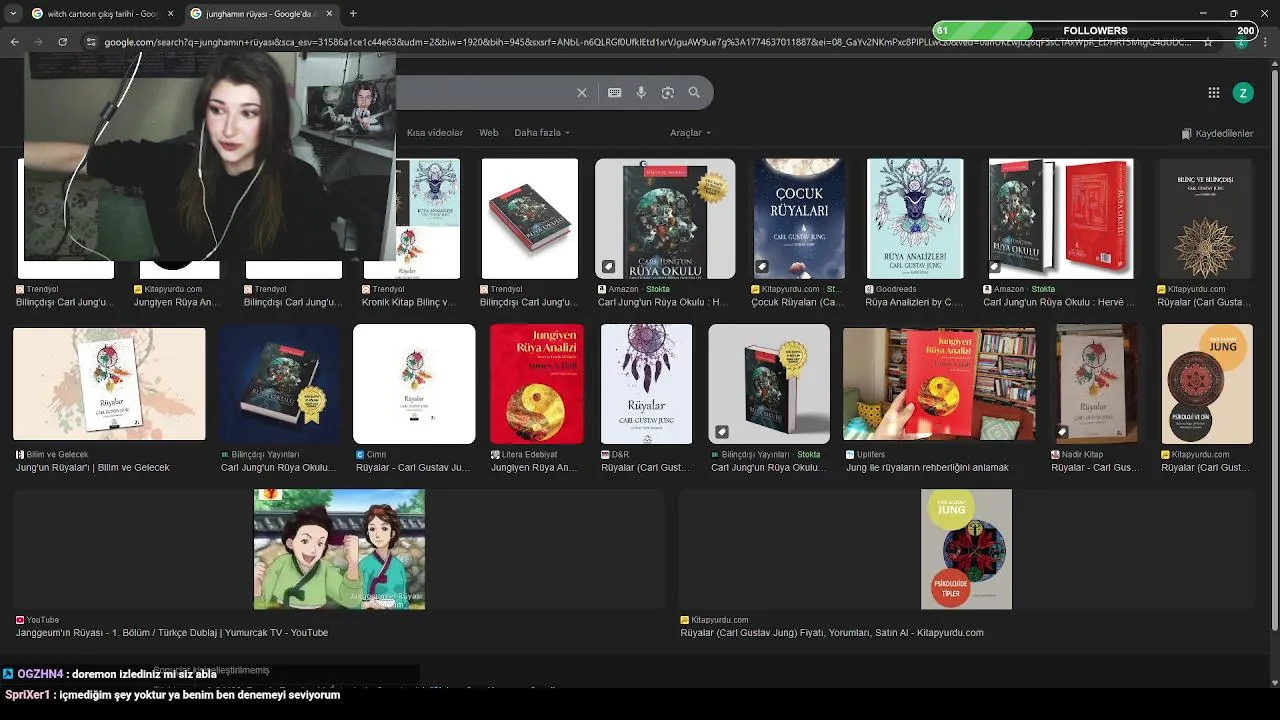Click OGZHN4's chat message overlay
1280x720 pixels.
(x=110, y=674)
